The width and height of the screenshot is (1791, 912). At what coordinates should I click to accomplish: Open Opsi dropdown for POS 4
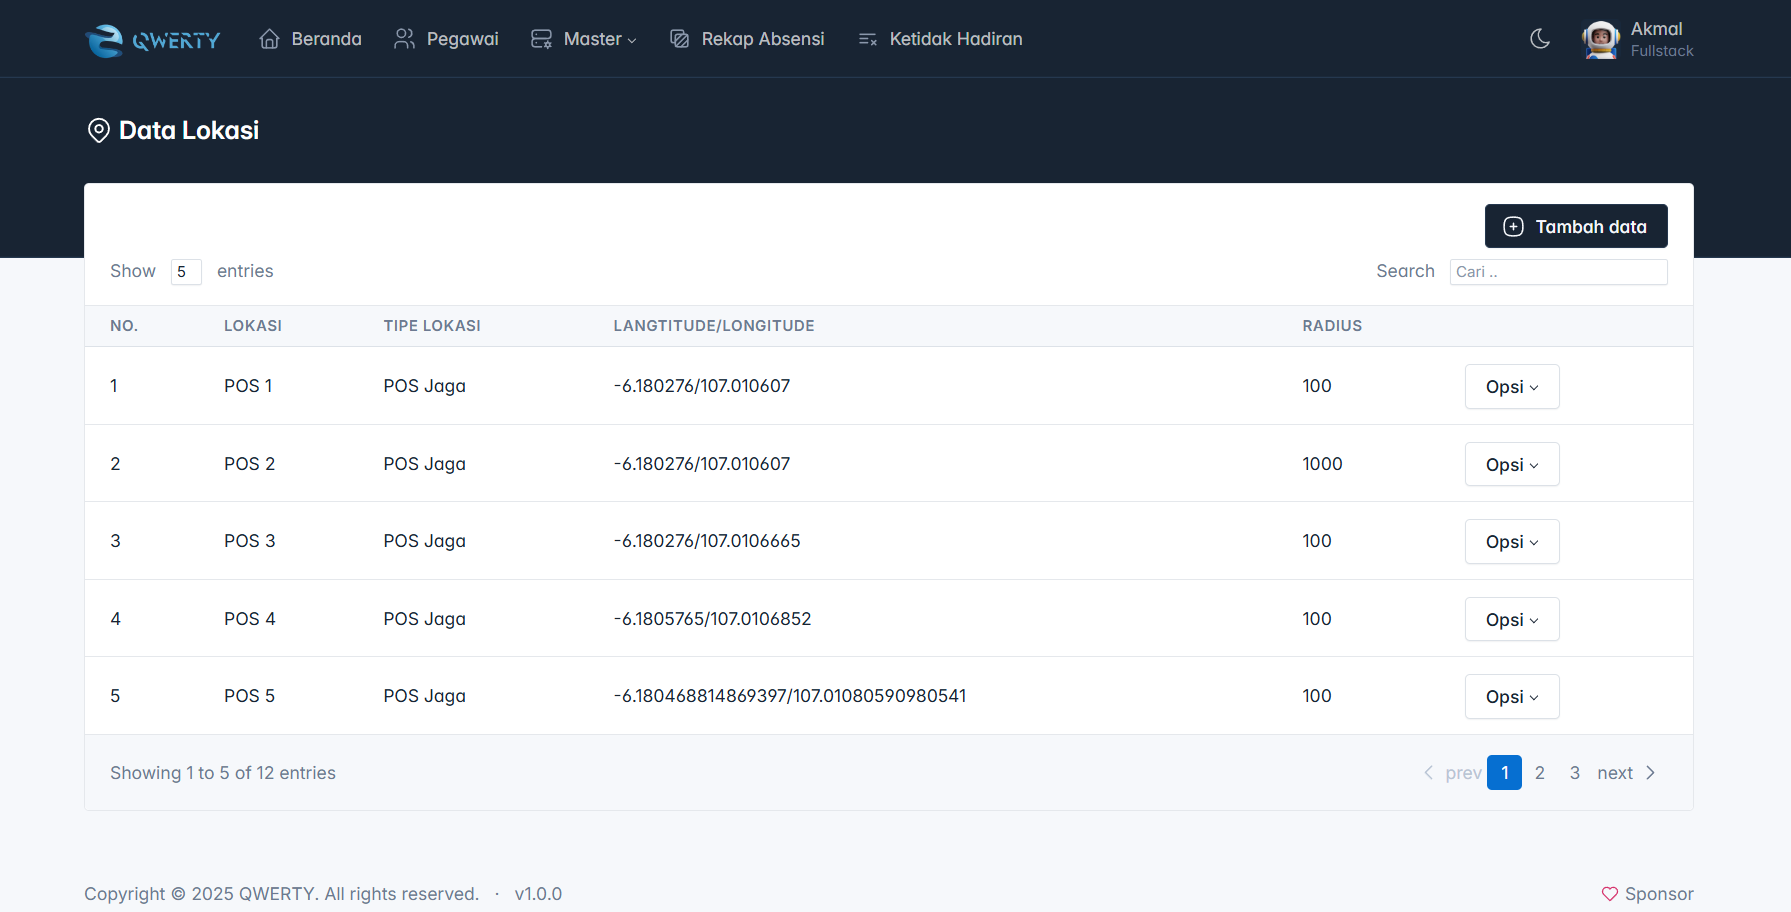(x=1512, y=619)
